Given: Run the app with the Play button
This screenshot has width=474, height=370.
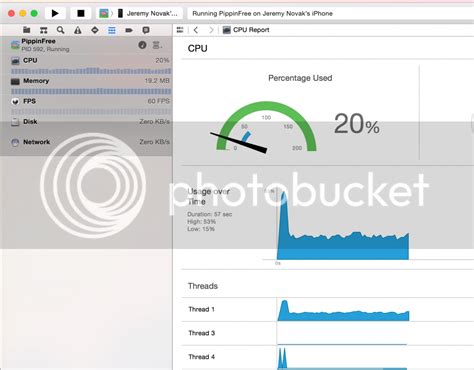Looking at the screenshot, I should [x=55, y=13].
